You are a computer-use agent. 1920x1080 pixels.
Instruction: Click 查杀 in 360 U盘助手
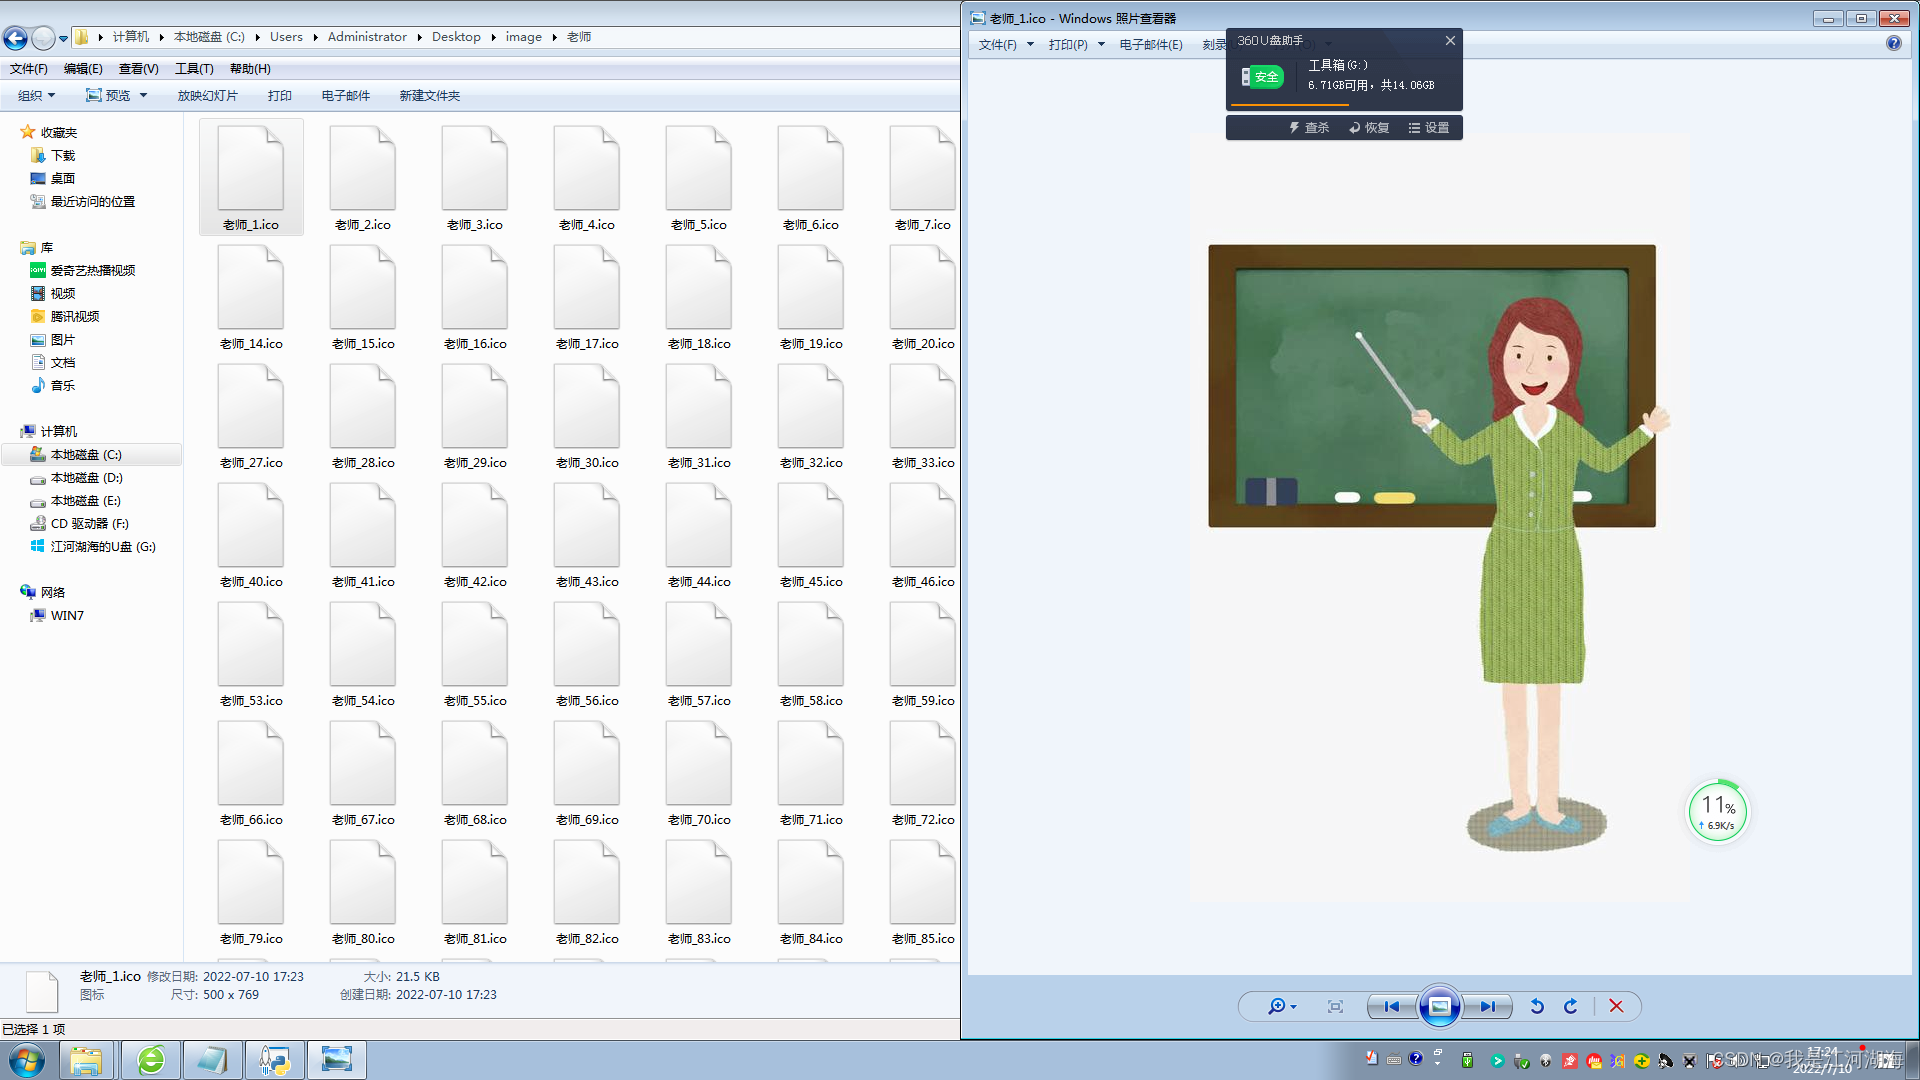point(1309,128)
